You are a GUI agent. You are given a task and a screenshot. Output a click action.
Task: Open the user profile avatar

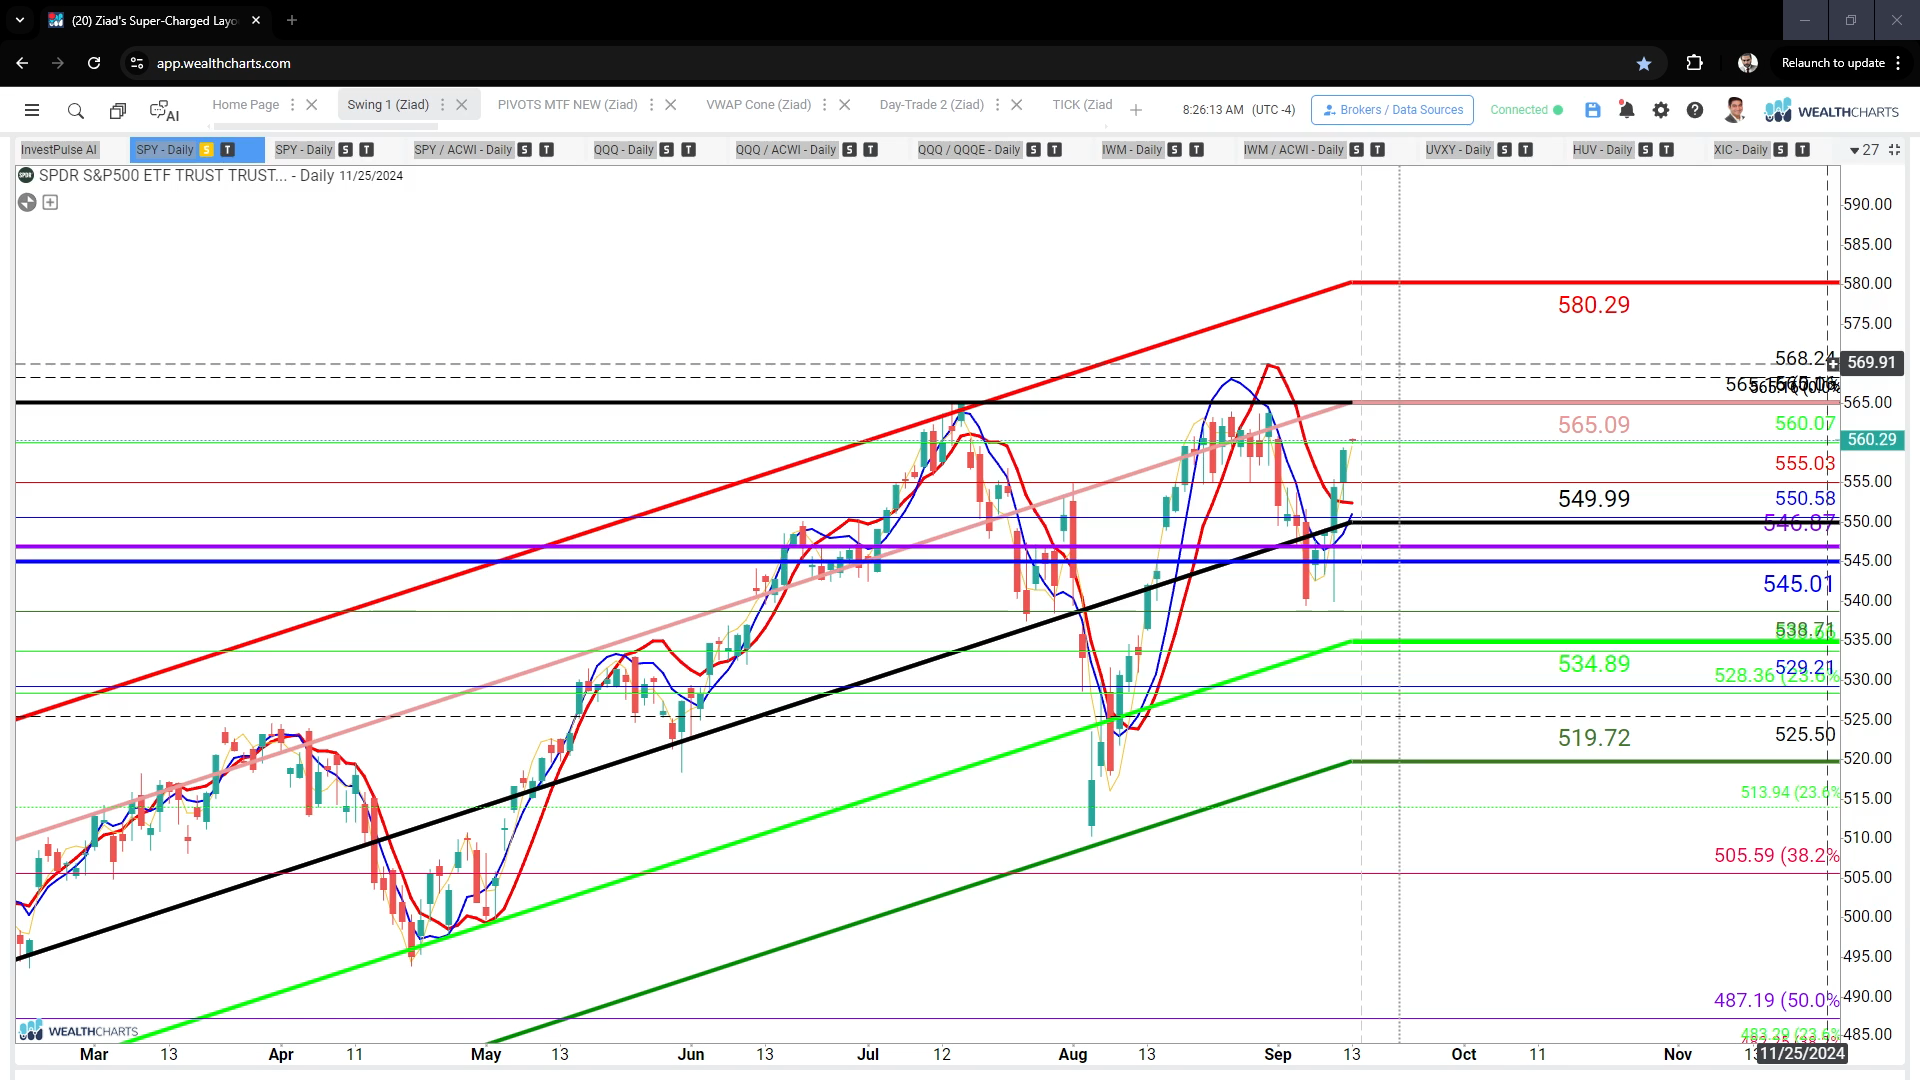(x=1735, y=110)
